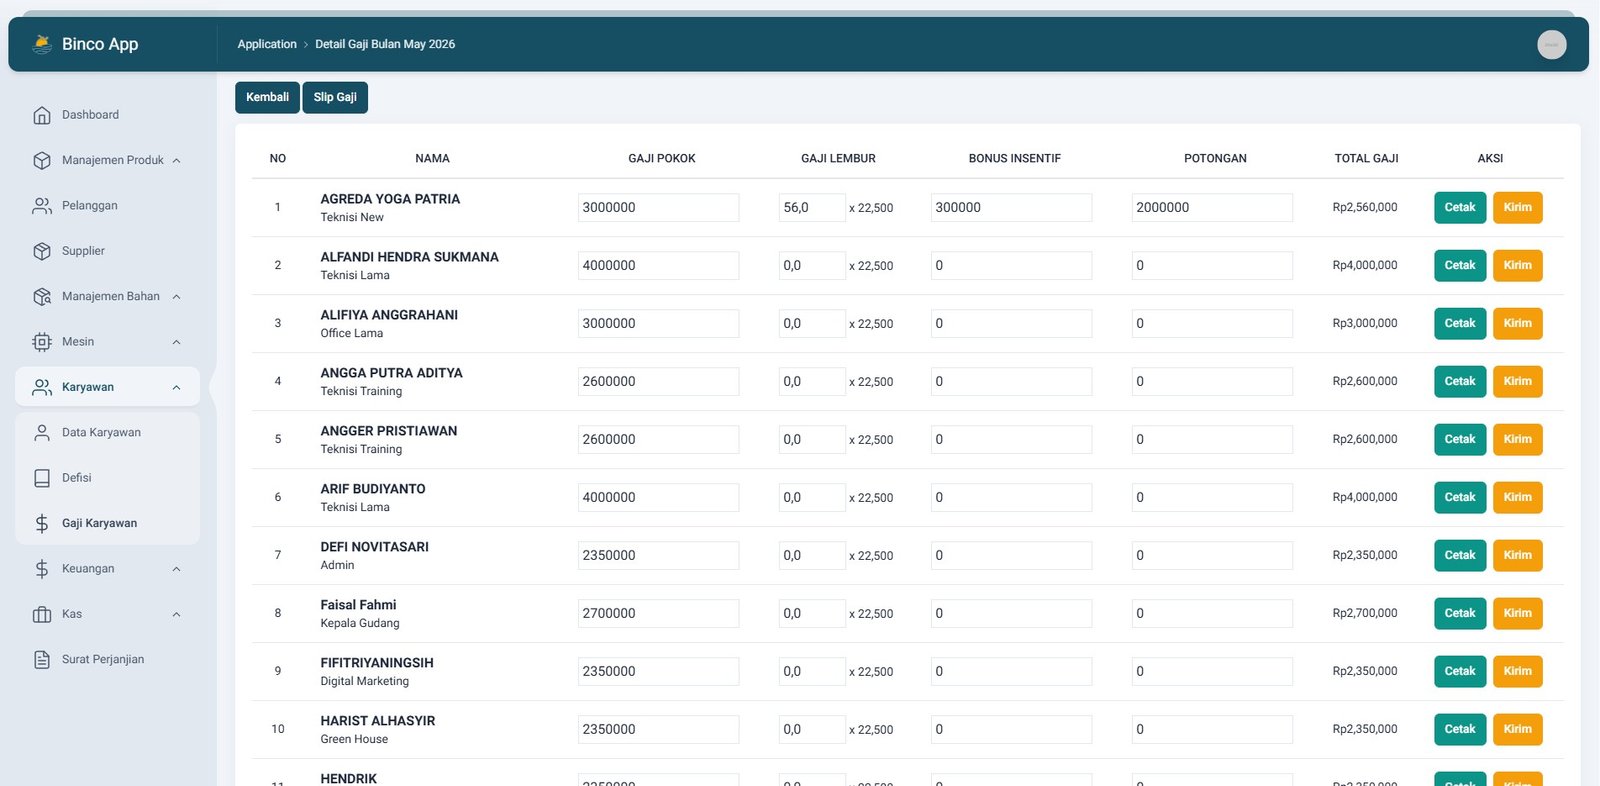The height and width of the screenshot is (786, 1600).
Task: Click the Manajemen Produk box icon
Action: (x=42, y=160)
